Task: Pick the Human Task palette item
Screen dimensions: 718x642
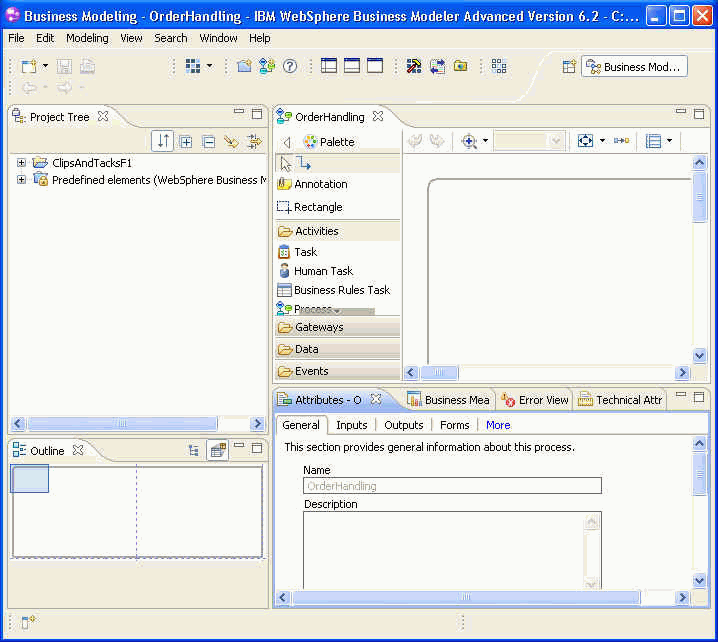Action: pos(322,271)
